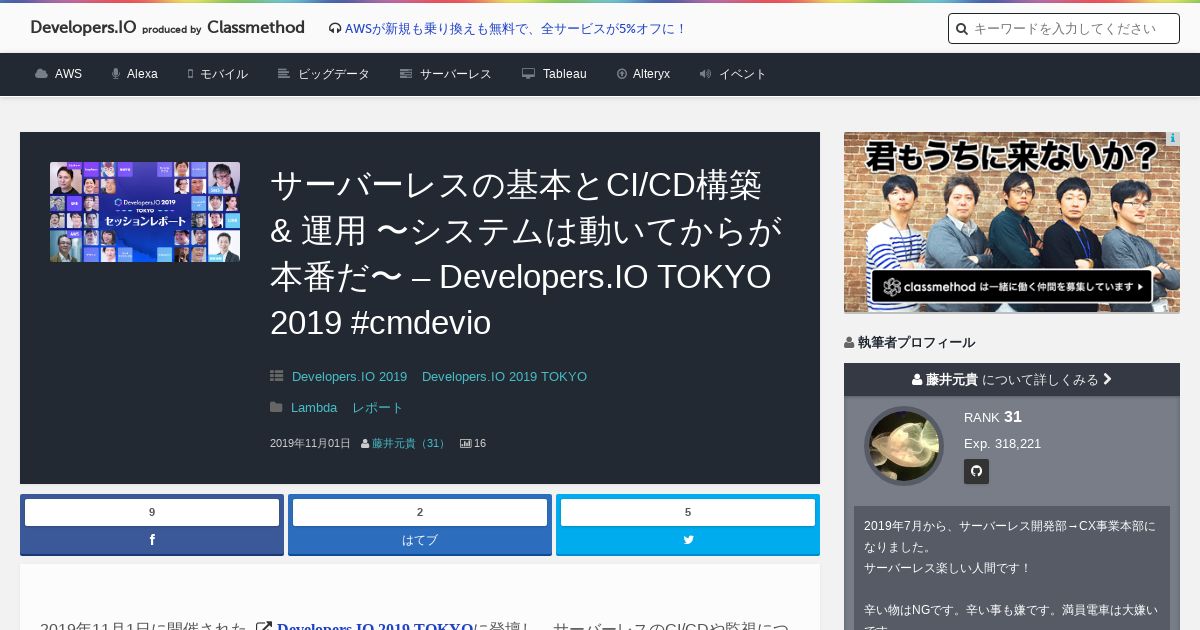Open the イベント menu item
This screenshot has height=630, width=1200.
click(x=733, y=74)
